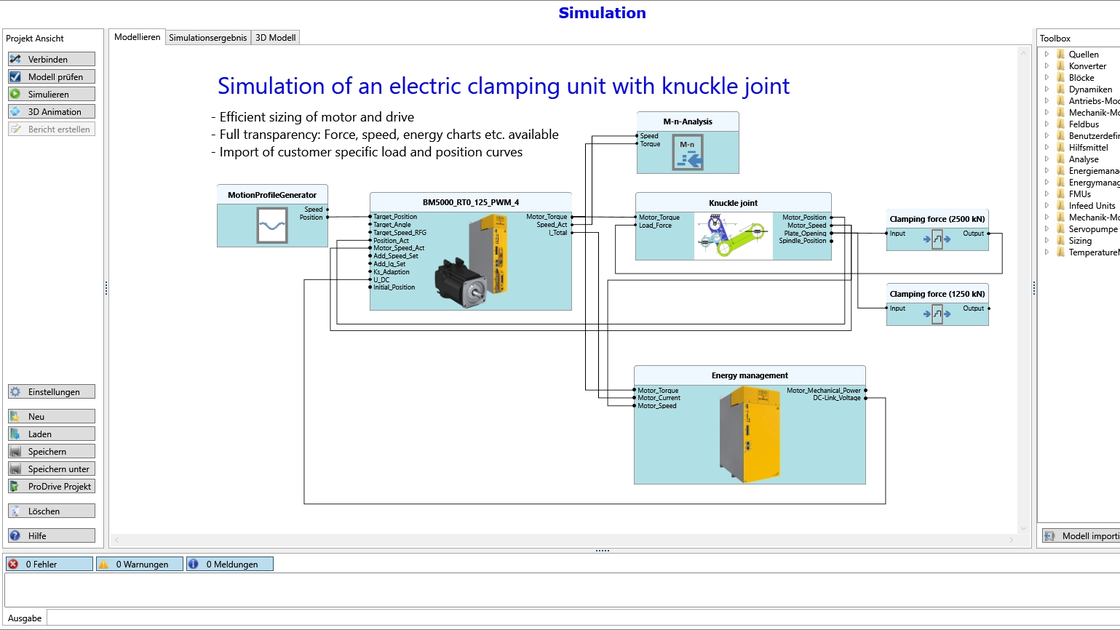Select the MotionProfileGenerator sine wave icon
The height and width of the screenshot is (630, 1120).
272,226
